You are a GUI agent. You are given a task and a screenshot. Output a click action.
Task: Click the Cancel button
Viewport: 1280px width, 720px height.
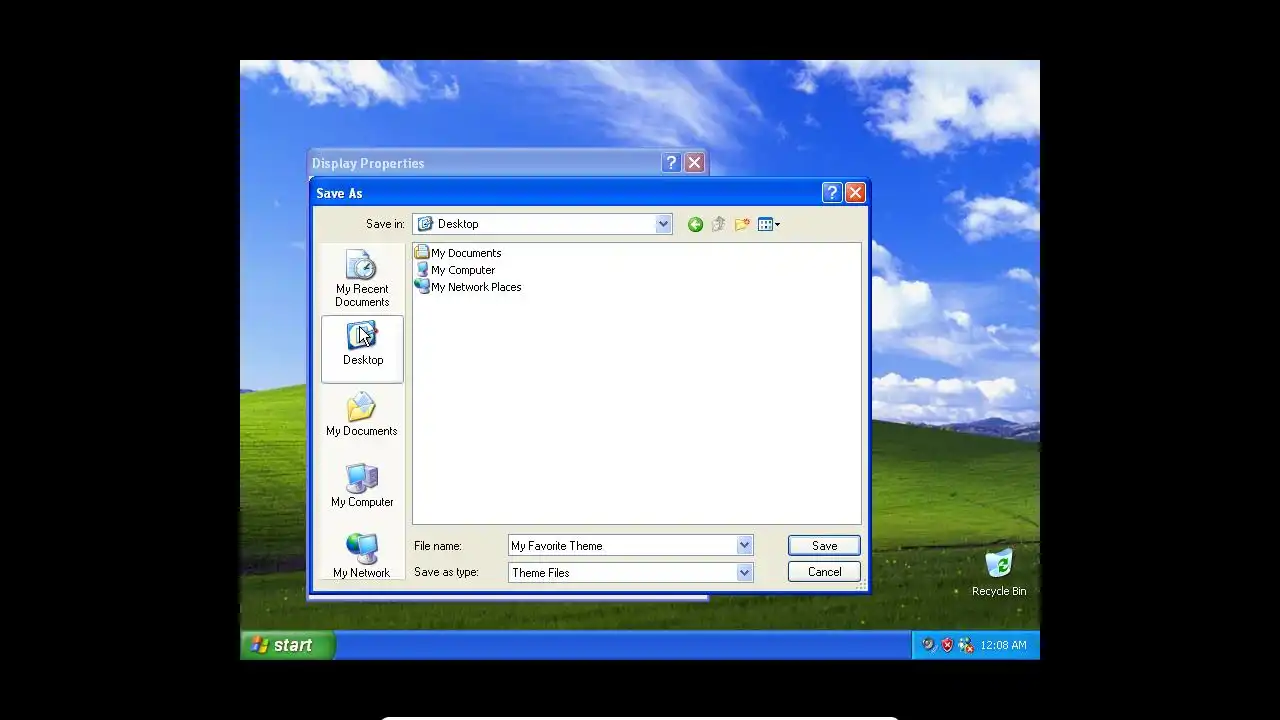pos(824,571)
